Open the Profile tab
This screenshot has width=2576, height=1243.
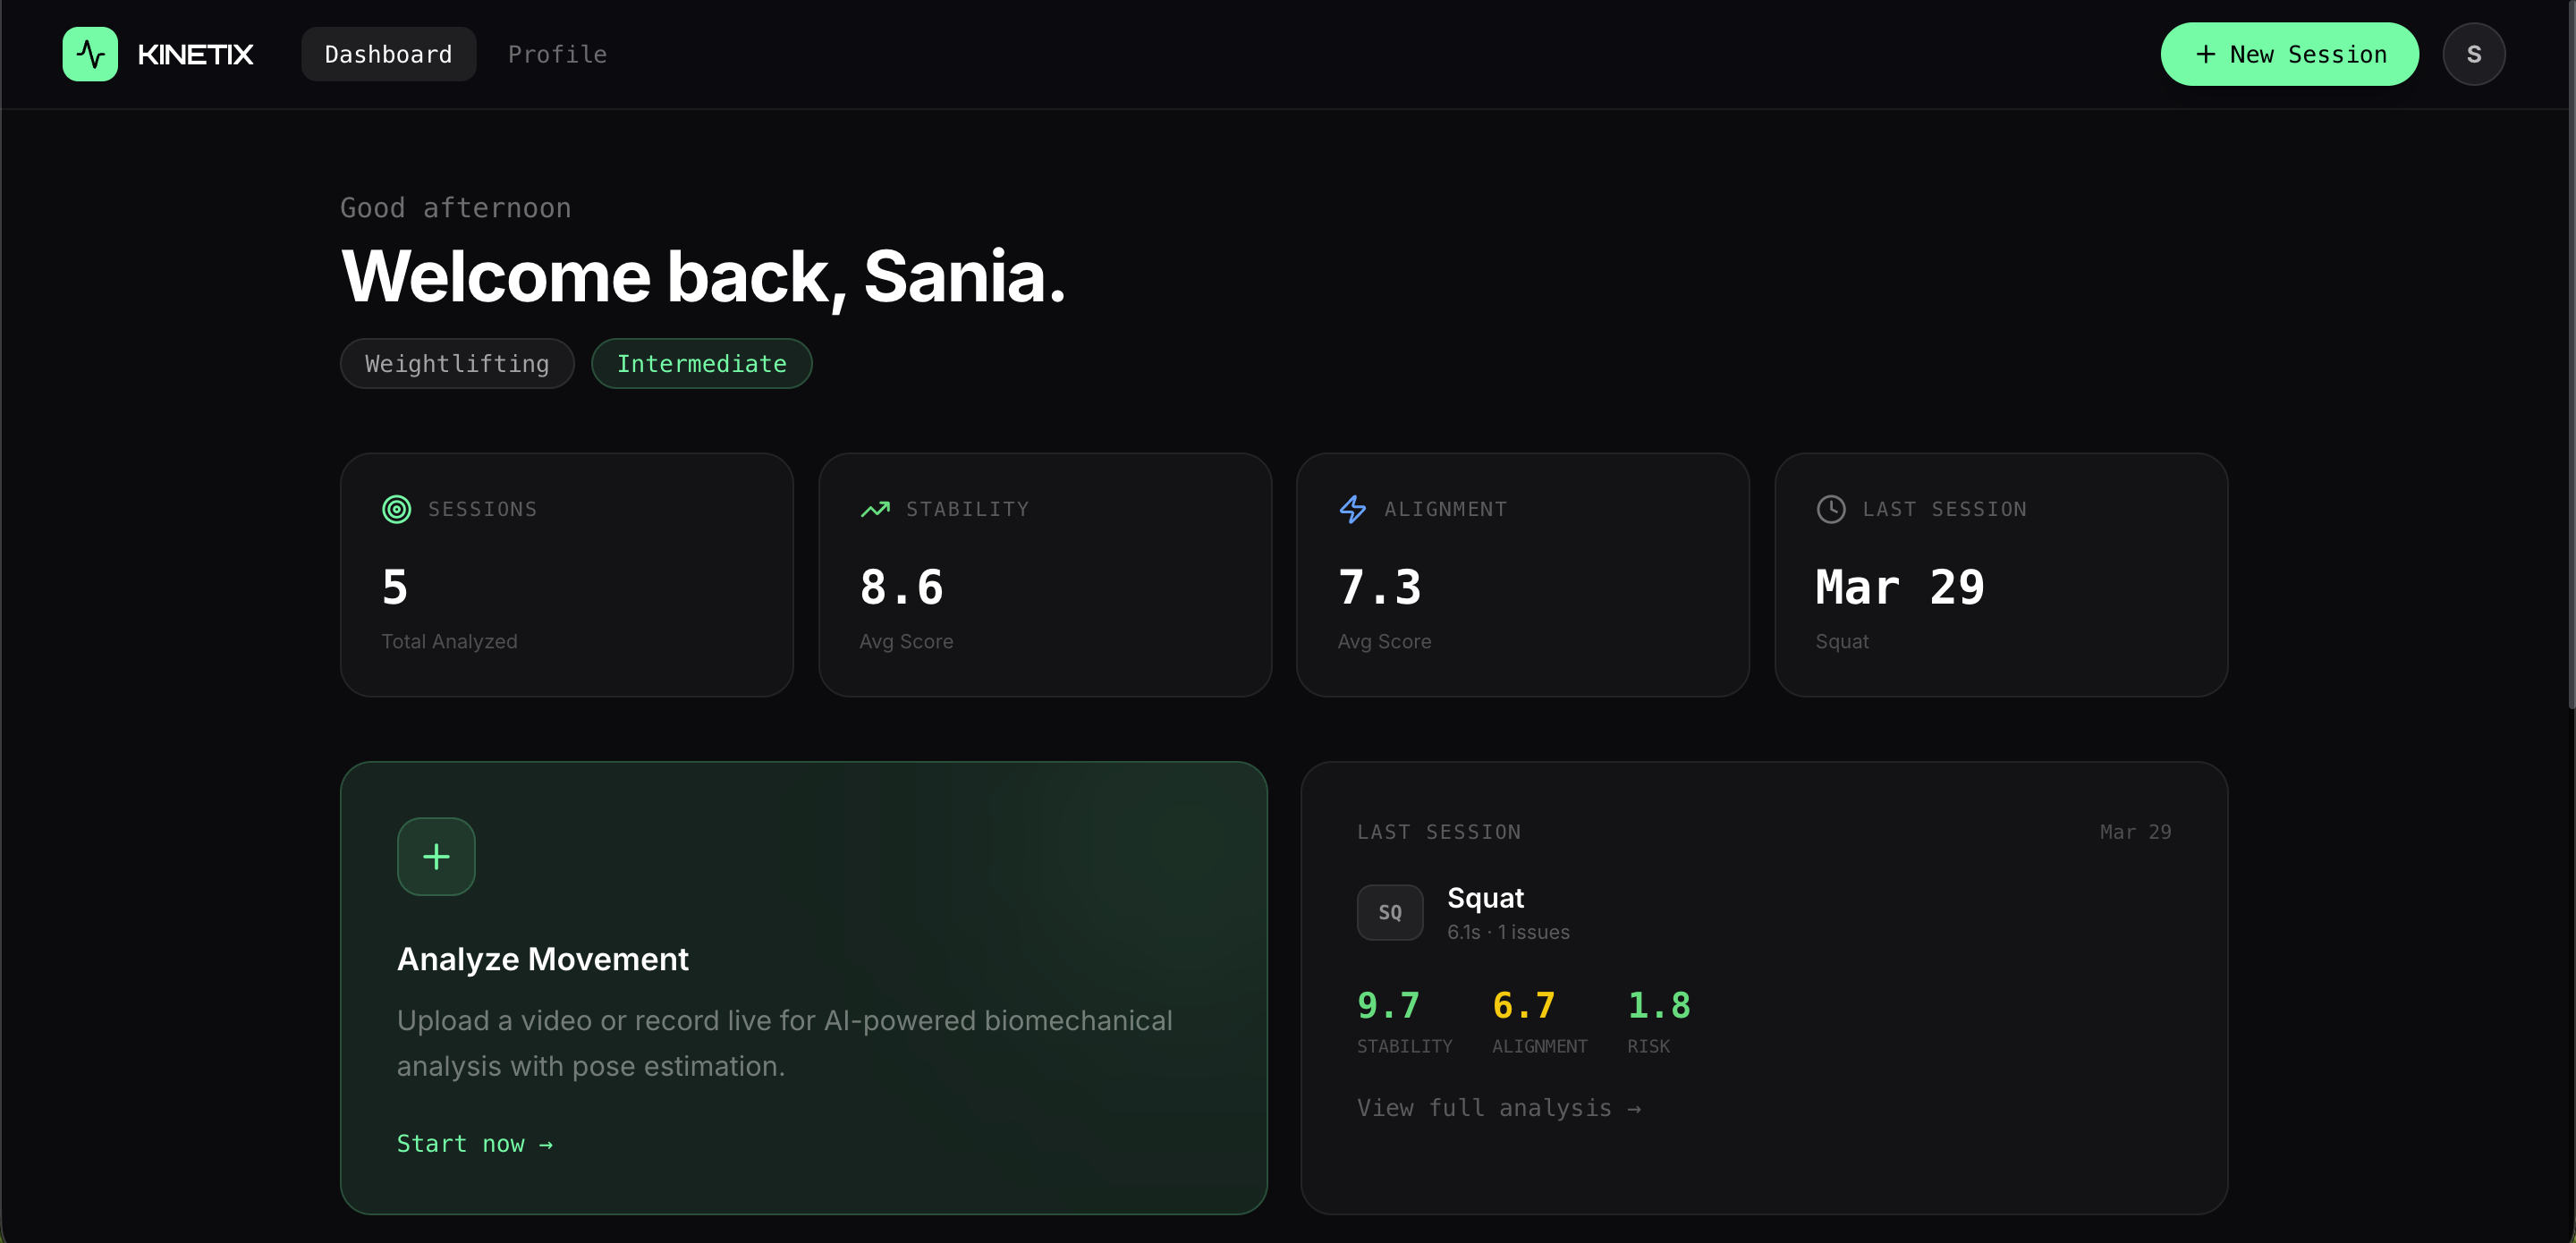[557, 54]
